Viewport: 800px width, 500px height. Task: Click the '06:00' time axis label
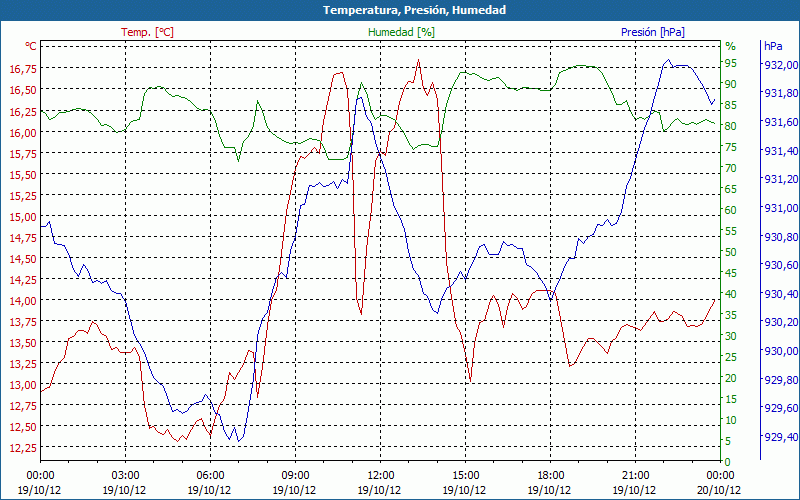point(210,476)
